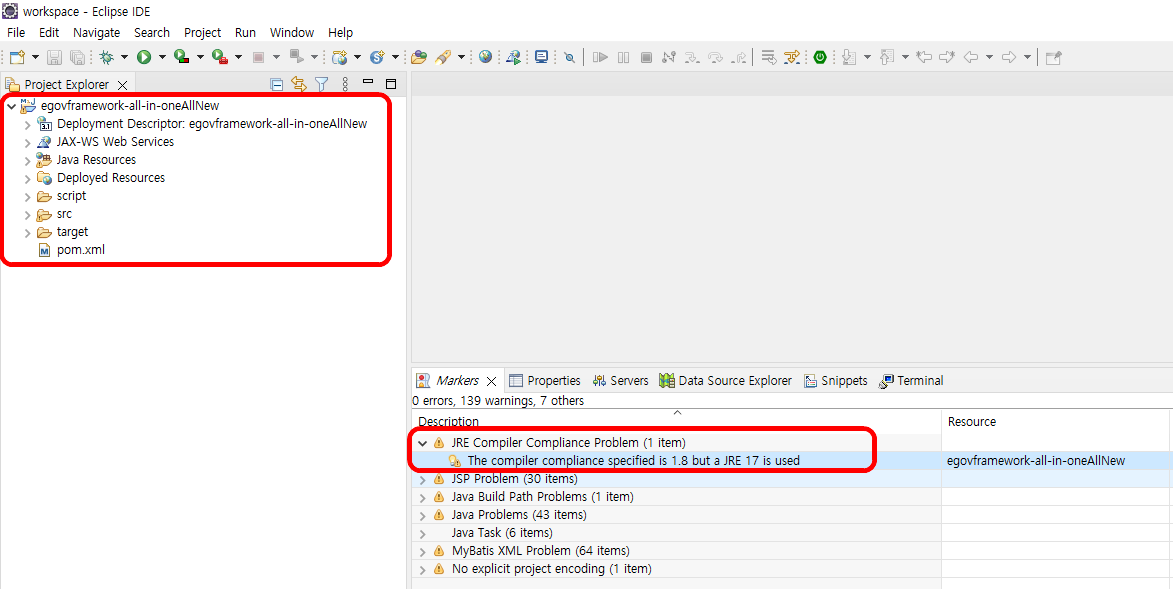Click the Step Over icon
The image size is (1173, 589).
pyautogui.click(x=715, y=57)
